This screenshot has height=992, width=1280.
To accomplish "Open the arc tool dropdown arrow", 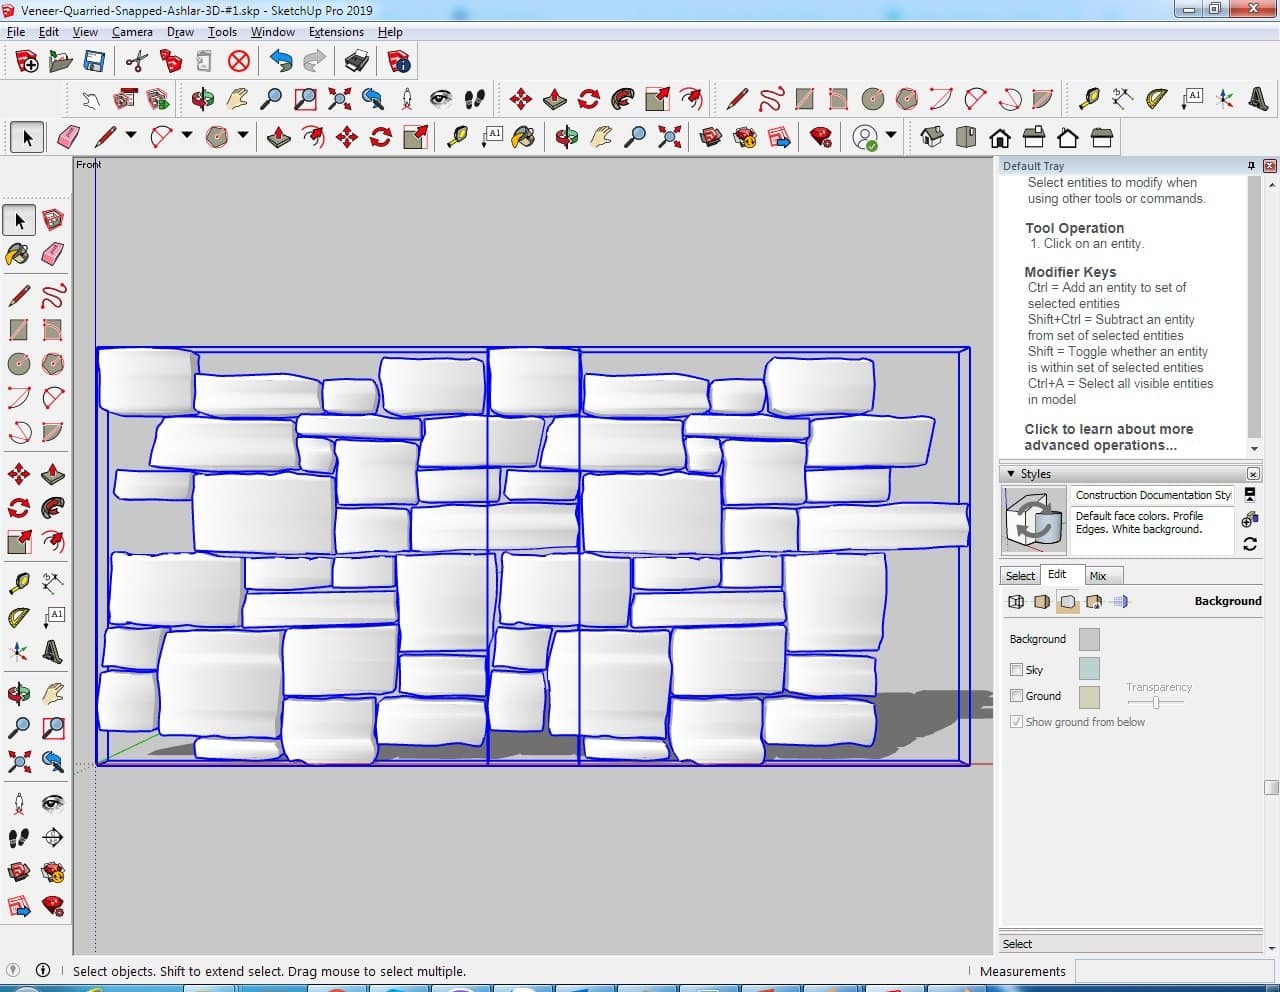I will (186, 136).
